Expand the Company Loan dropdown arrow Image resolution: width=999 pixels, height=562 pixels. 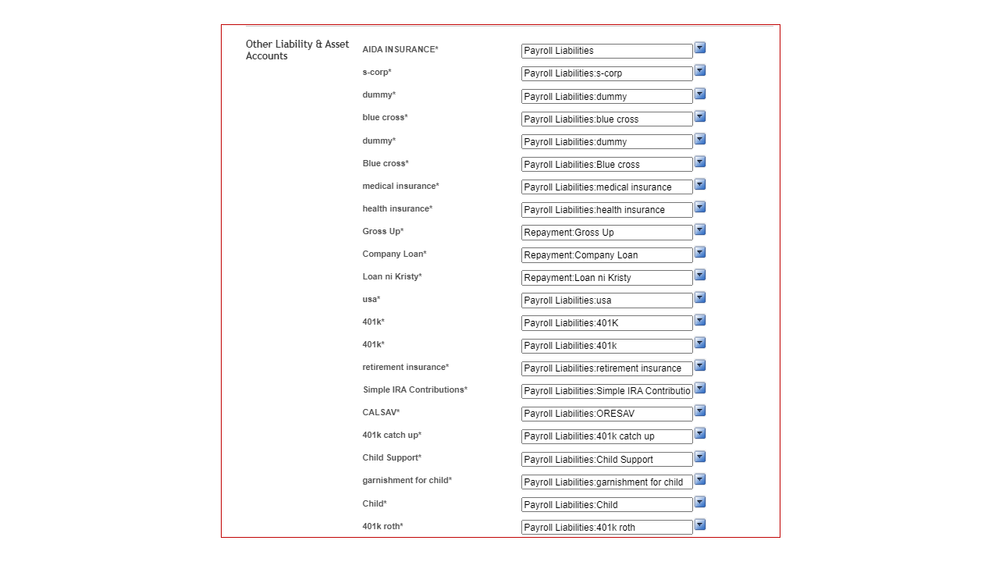tap(700, 253)
